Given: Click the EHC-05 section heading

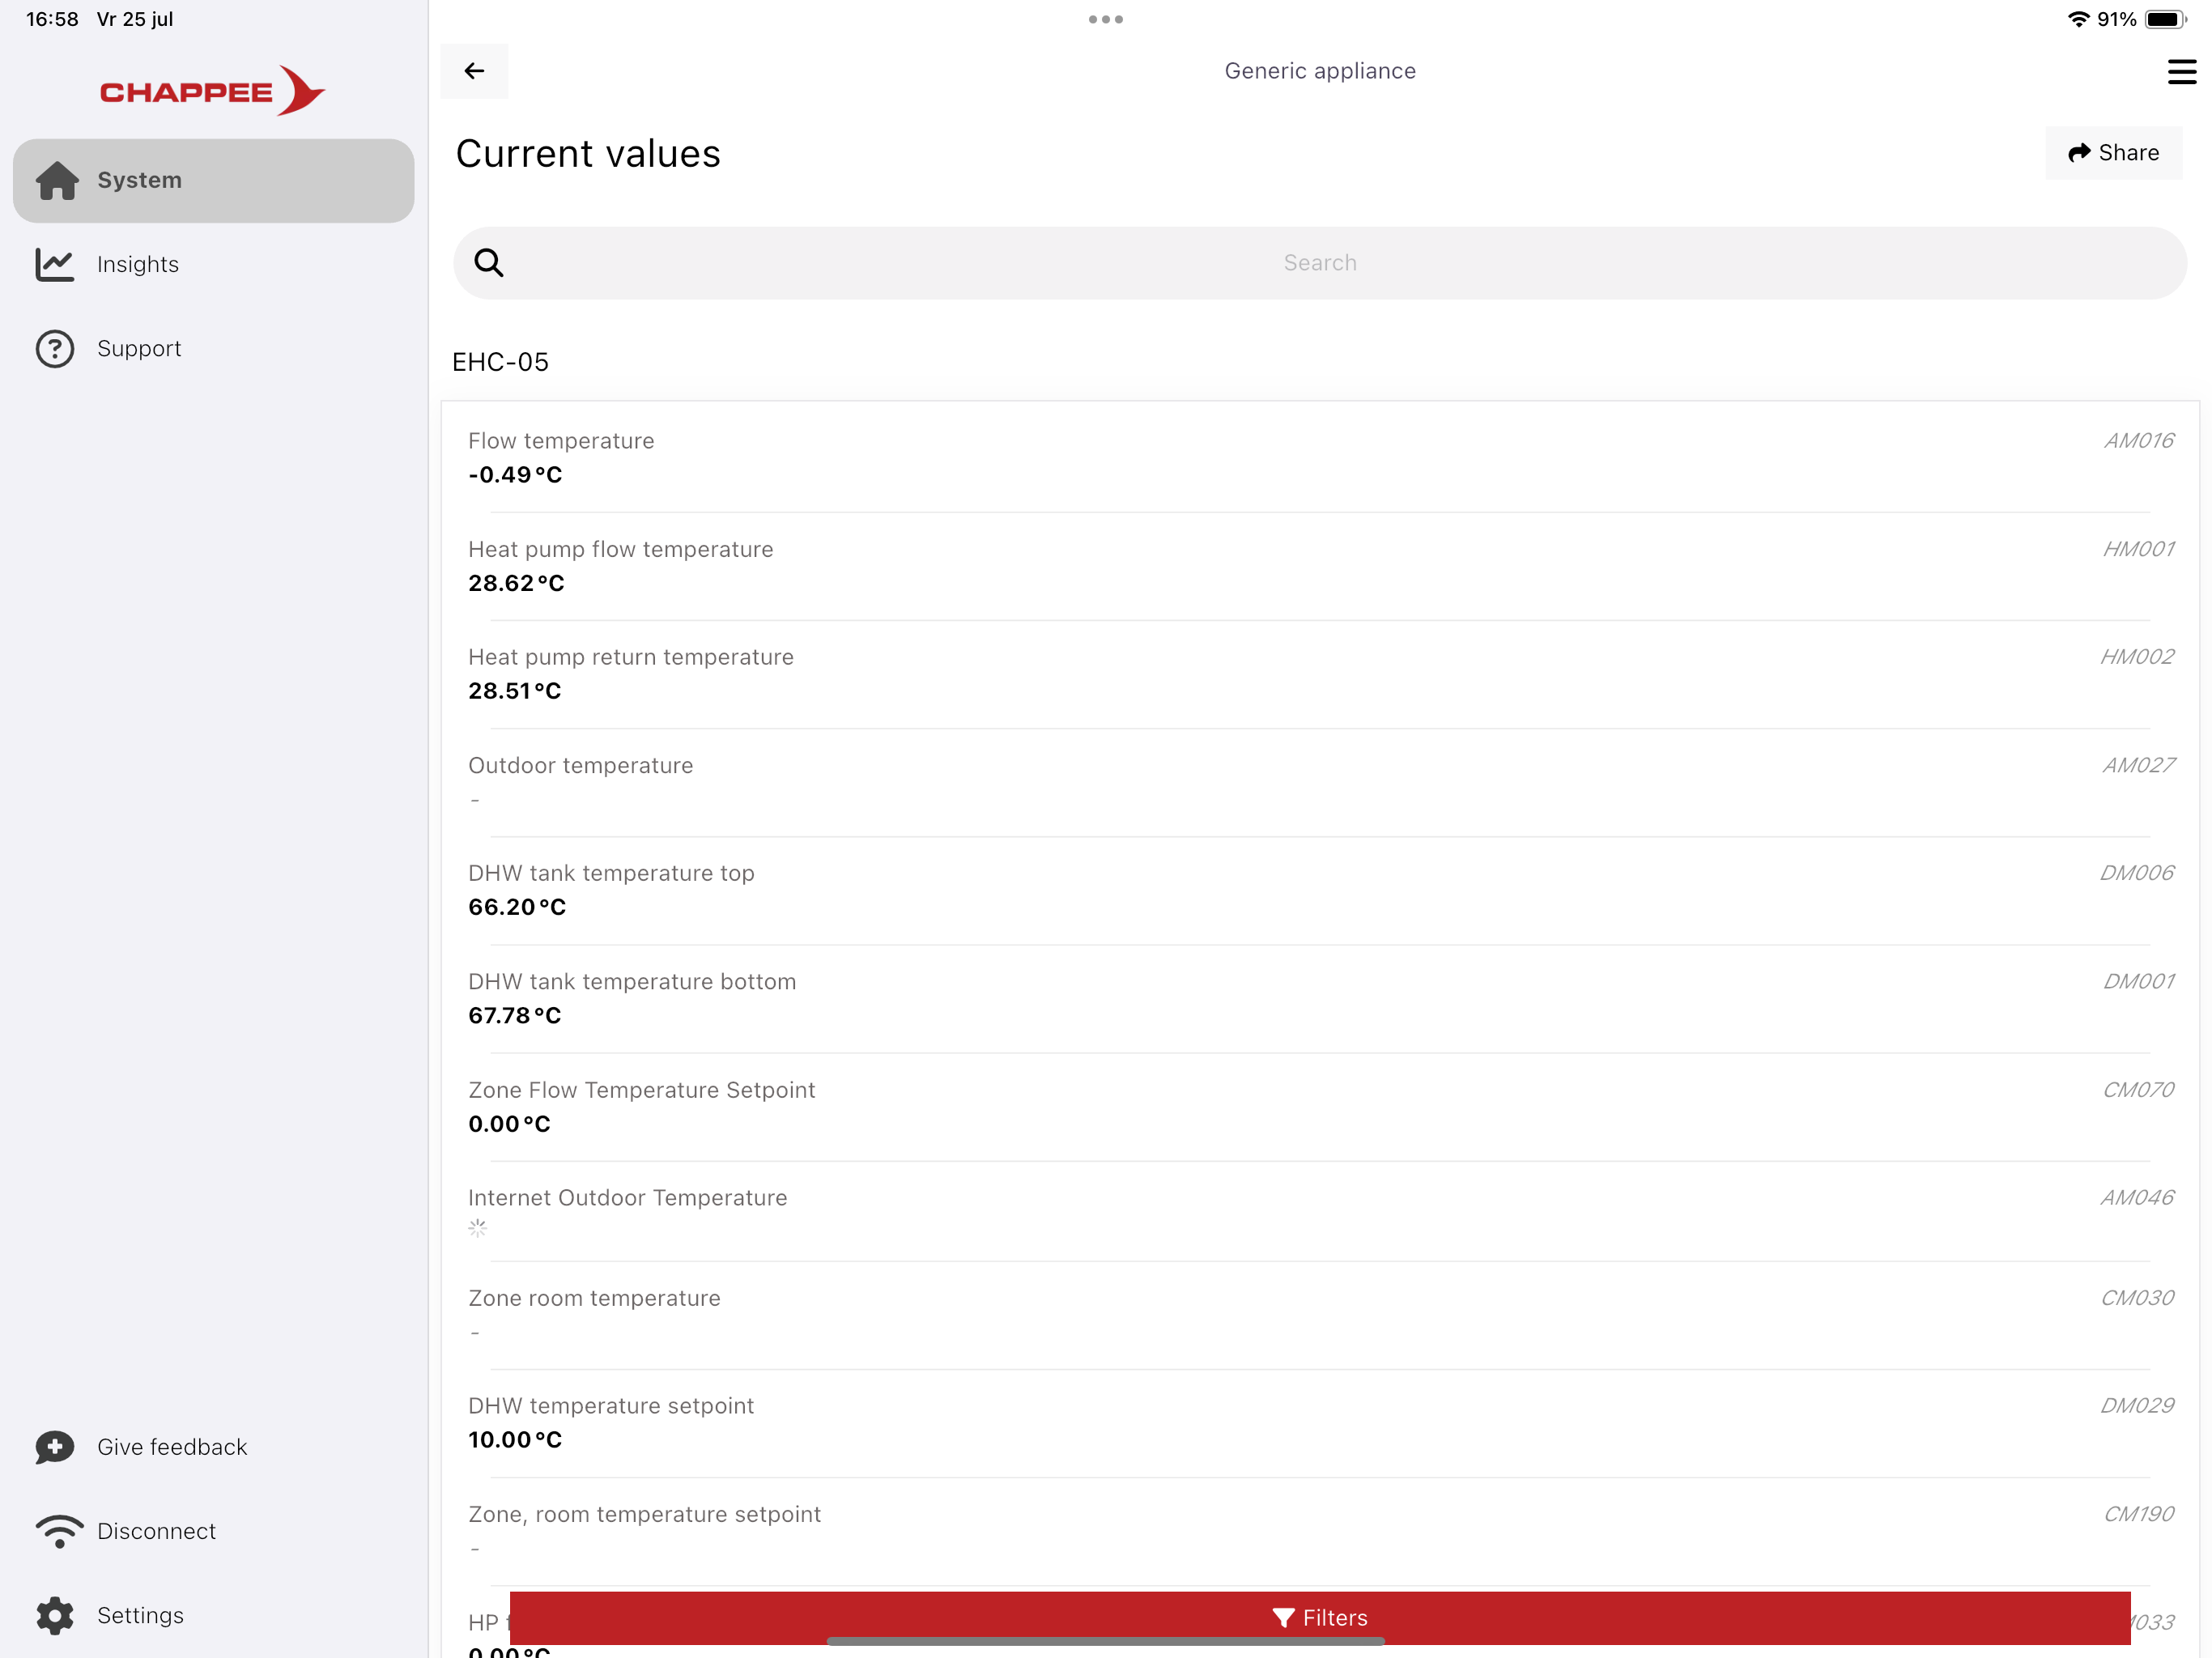Looking at the screenshot, I should pos(500,362).
